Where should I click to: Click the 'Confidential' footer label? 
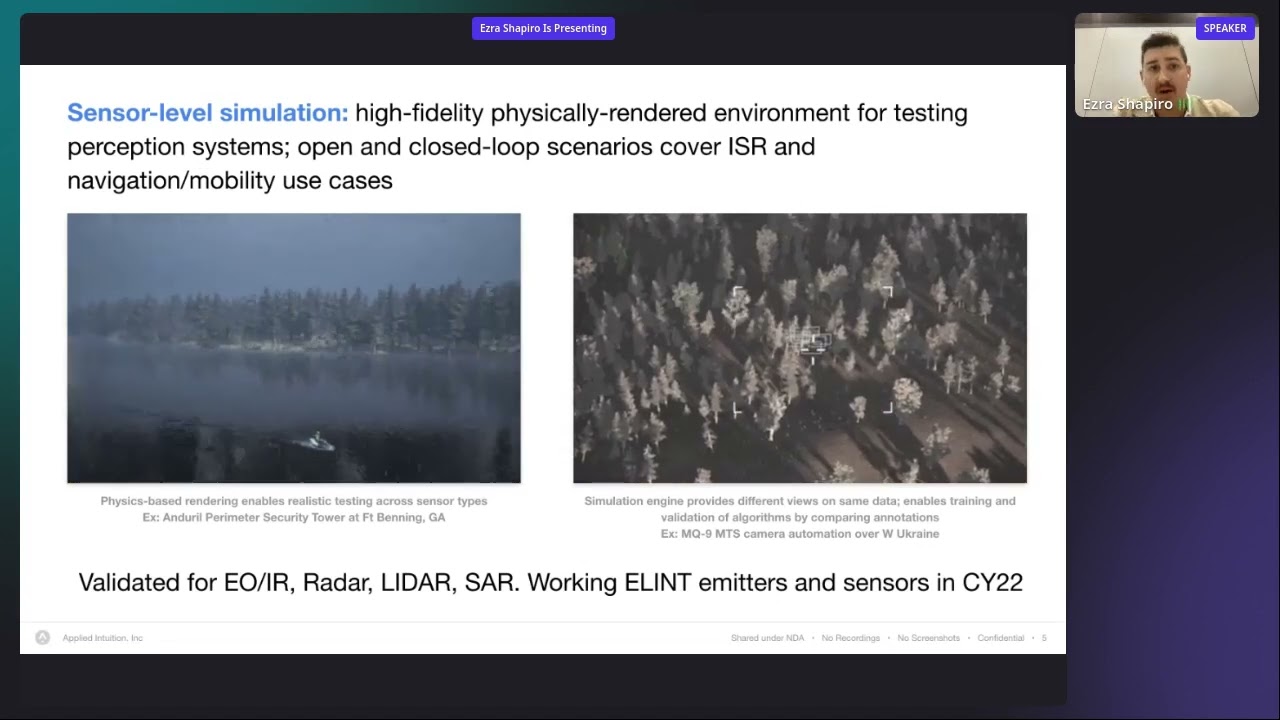[x=1001, y=638]
